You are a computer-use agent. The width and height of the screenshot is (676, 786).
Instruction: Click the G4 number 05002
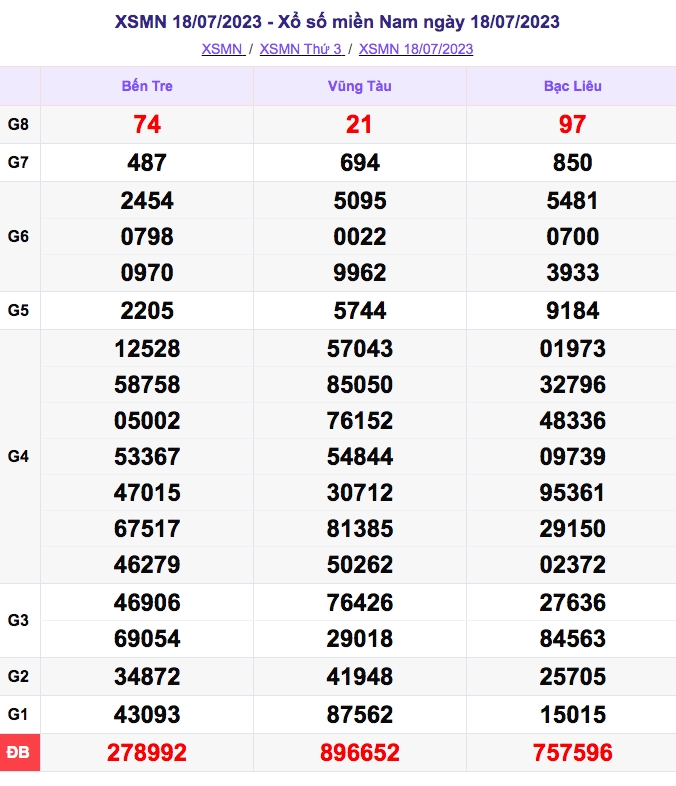pyautogui.click(x=147, y=421)
